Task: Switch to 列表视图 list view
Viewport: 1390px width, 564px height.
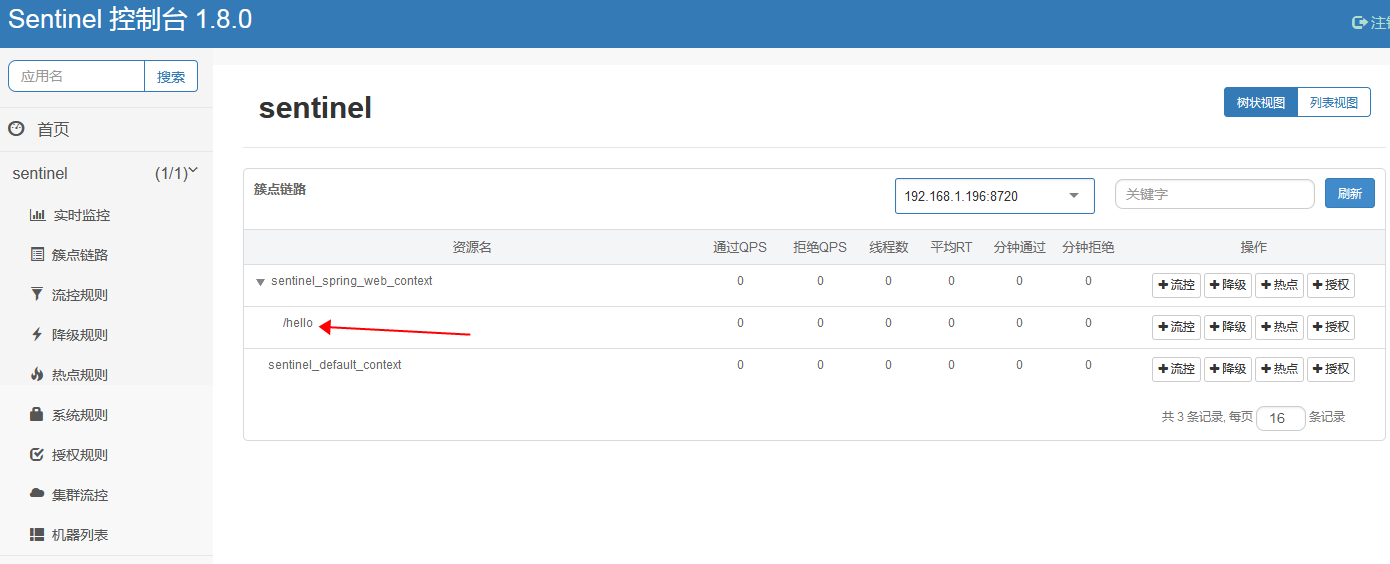Action: click(x=1334, y=102)
